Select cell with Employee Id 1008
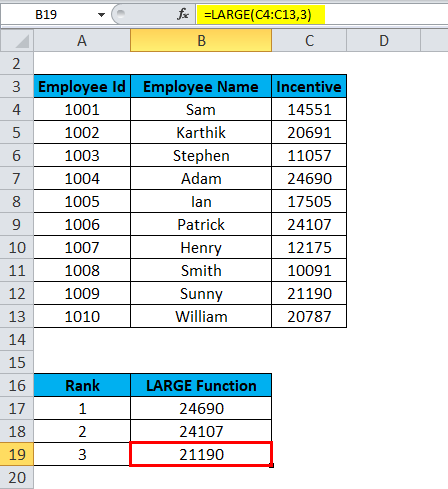The width and height of the screenshot is (448, 489). click(x=82, y=270)
